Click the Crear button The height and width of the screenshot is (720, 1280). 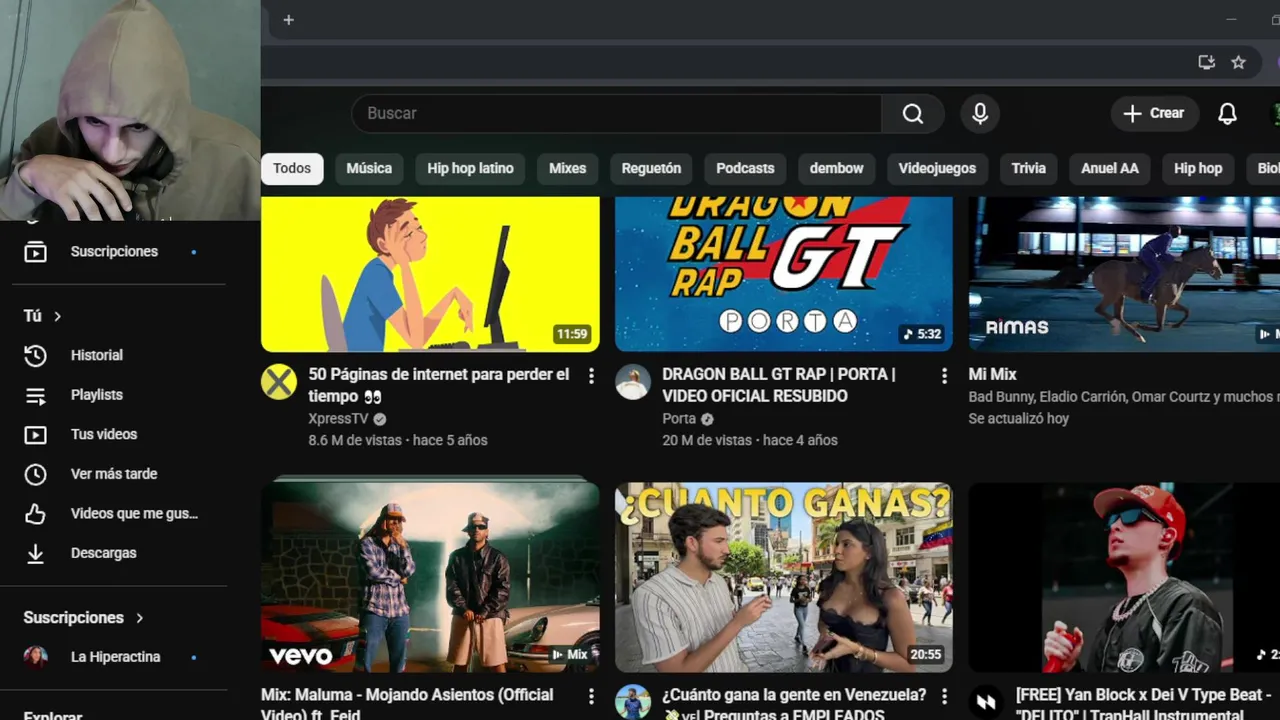(x=1154, y=113)
